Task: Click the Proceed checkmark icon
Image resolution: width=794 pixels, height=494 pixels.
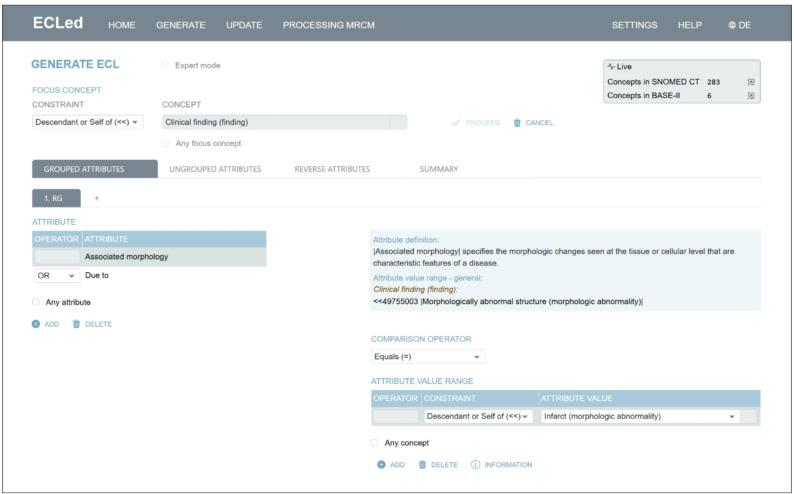Action: 456,123
